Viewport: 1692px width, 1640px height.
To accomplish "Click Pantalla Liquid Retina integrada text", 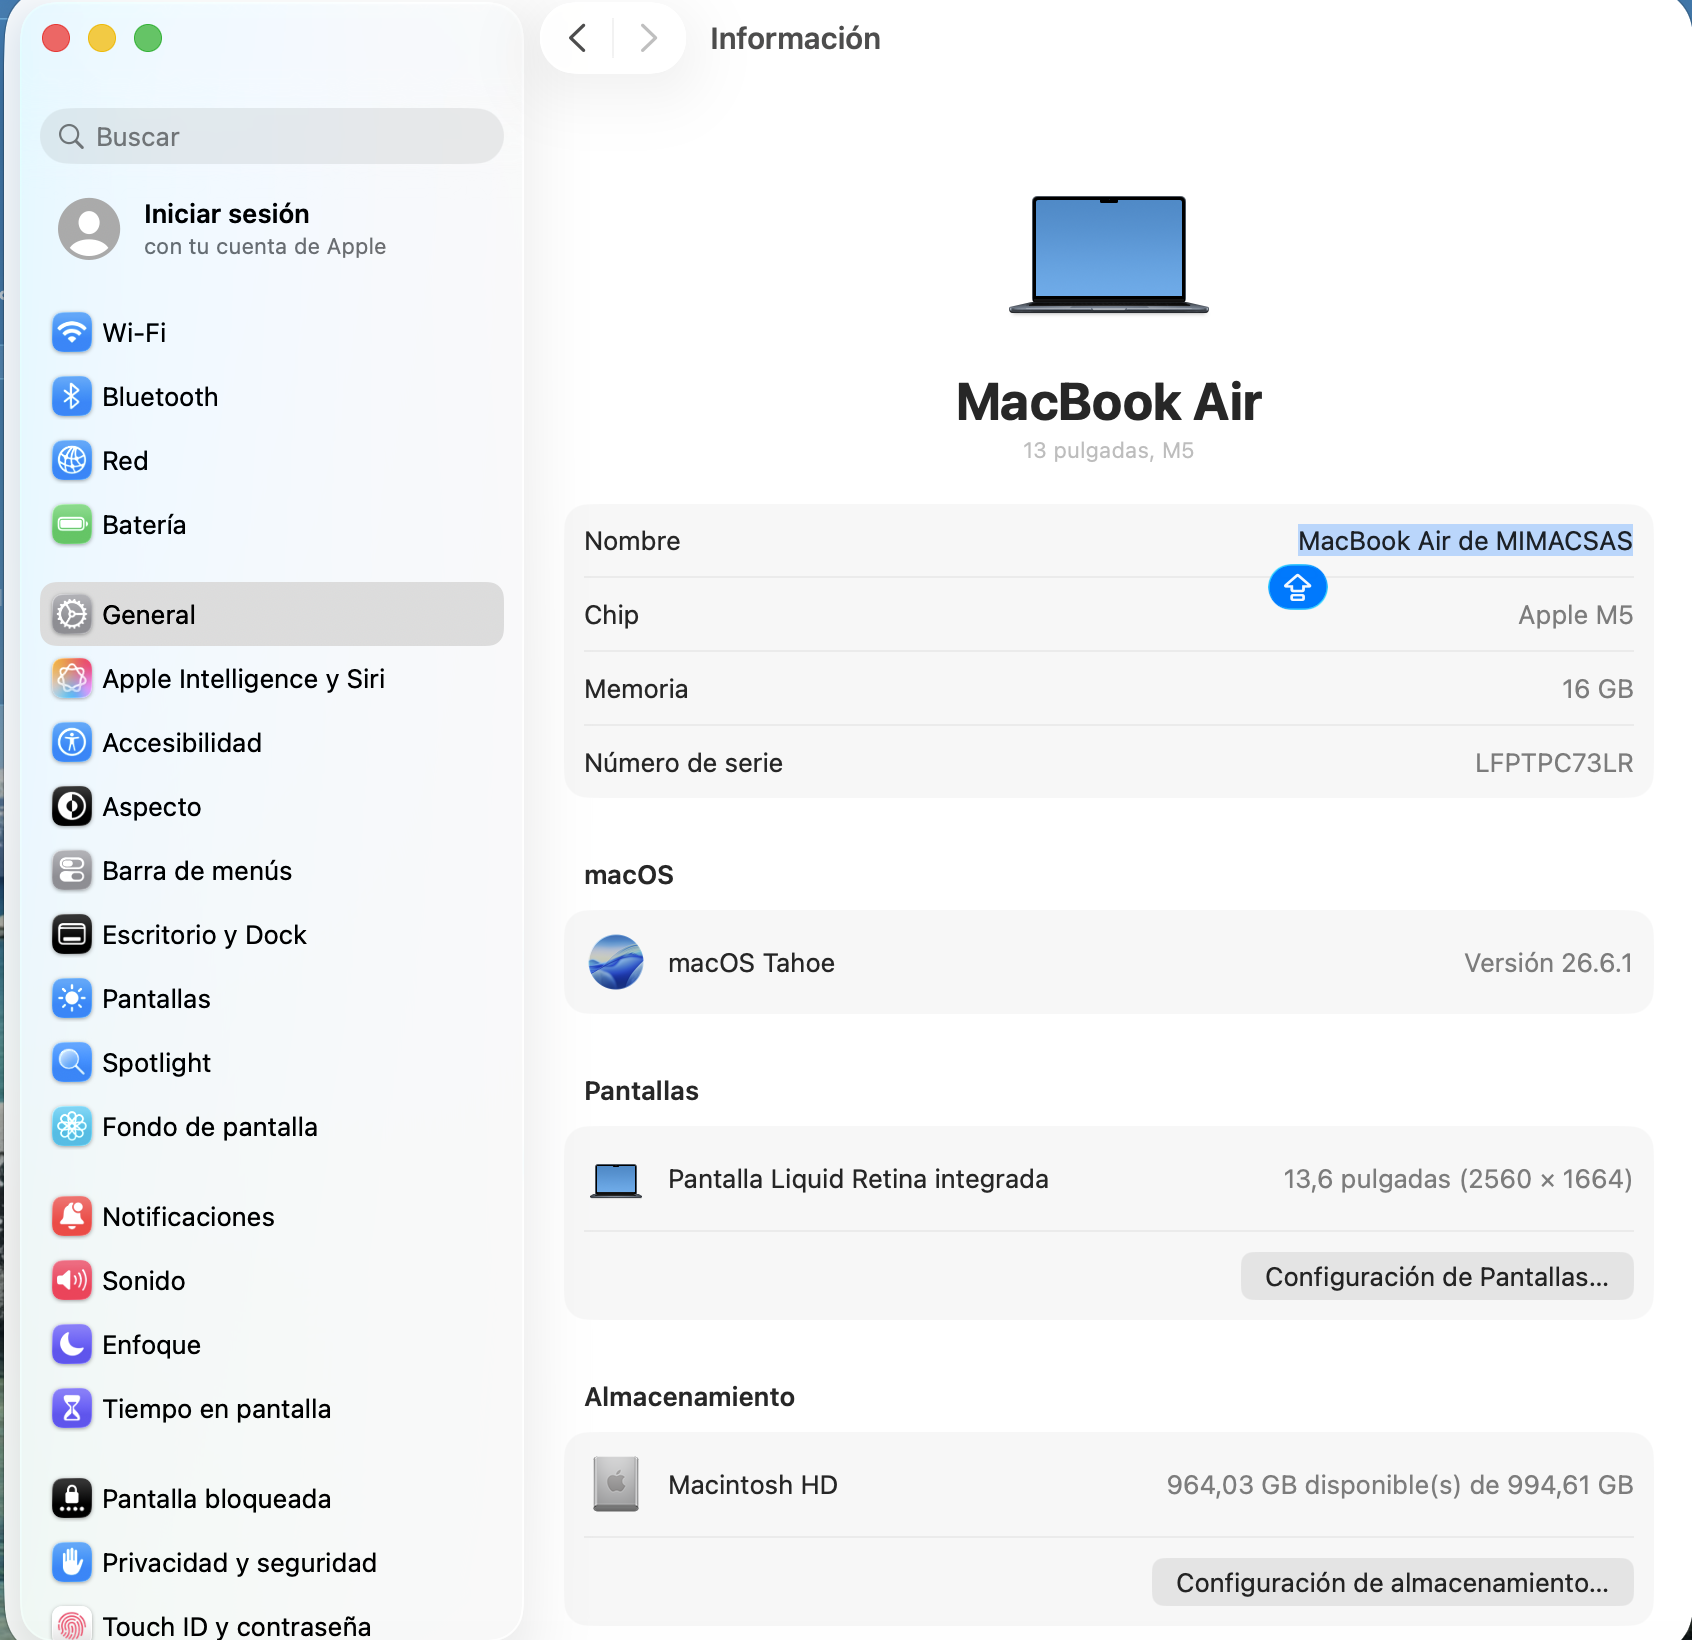I will tap(858, 1179).
